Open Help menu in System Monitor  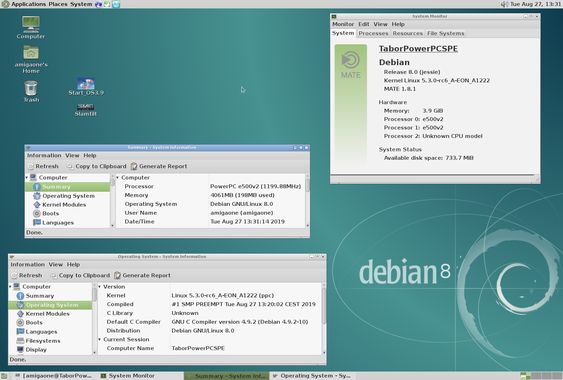click(x=398, y=24)
